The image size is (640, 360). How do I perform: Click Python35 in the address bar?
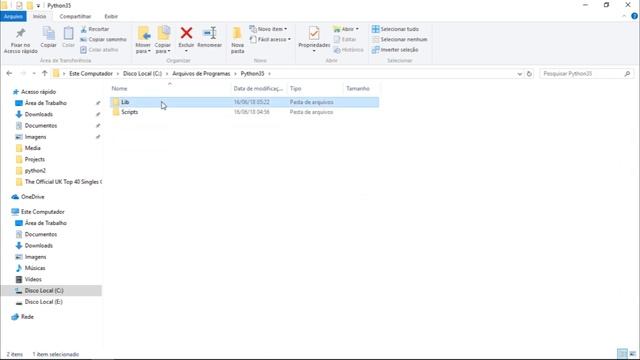[x=252, y=73]
